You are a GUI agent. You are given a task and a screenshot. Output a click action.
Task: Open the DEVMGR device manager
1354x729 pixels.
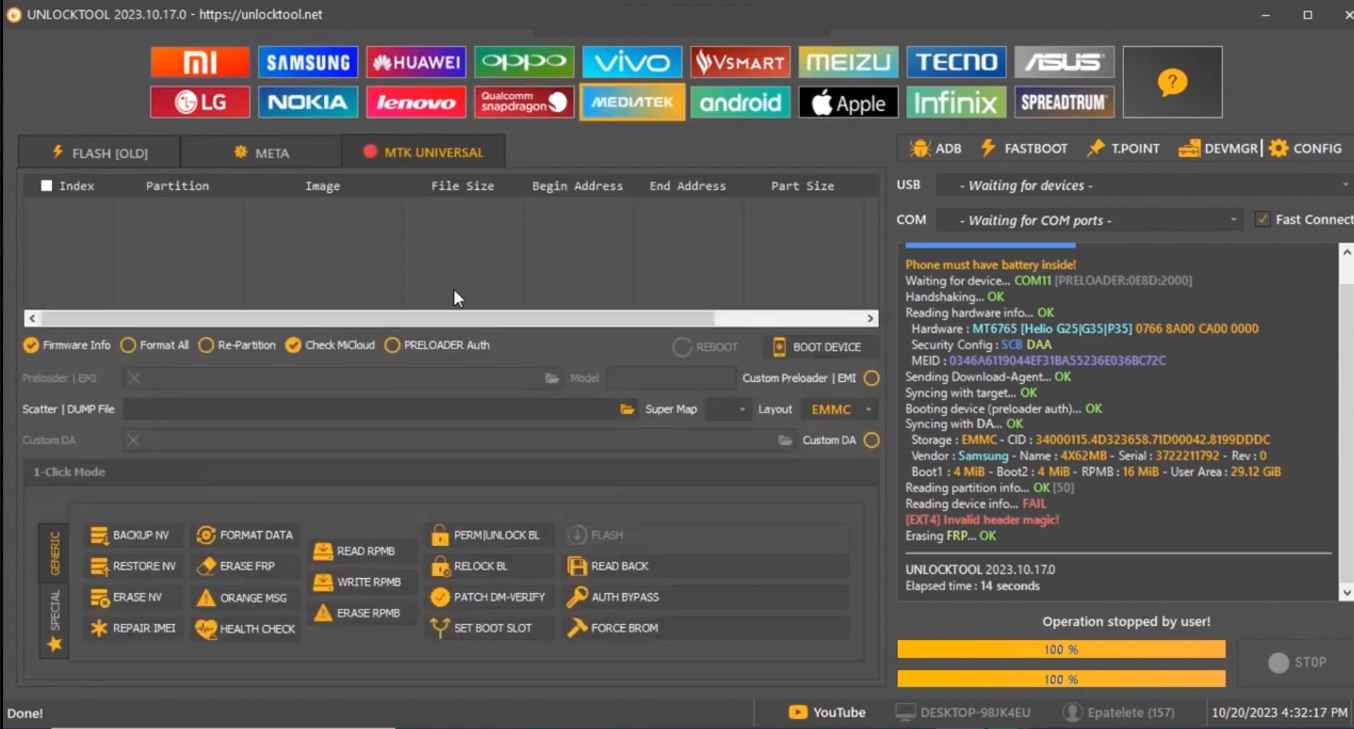(1217, 148)
